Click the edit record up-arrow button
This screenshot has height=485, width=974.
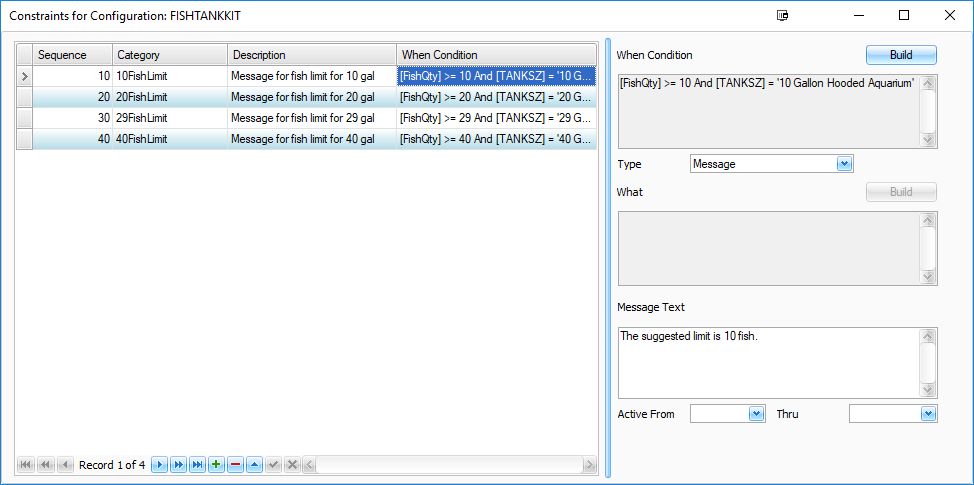point(255,465)
